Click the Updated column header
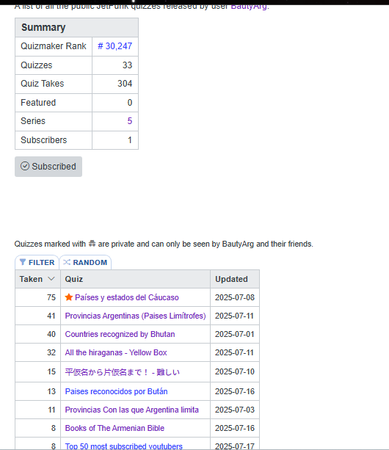The image size is (389, 450). (x=231, y=279)
